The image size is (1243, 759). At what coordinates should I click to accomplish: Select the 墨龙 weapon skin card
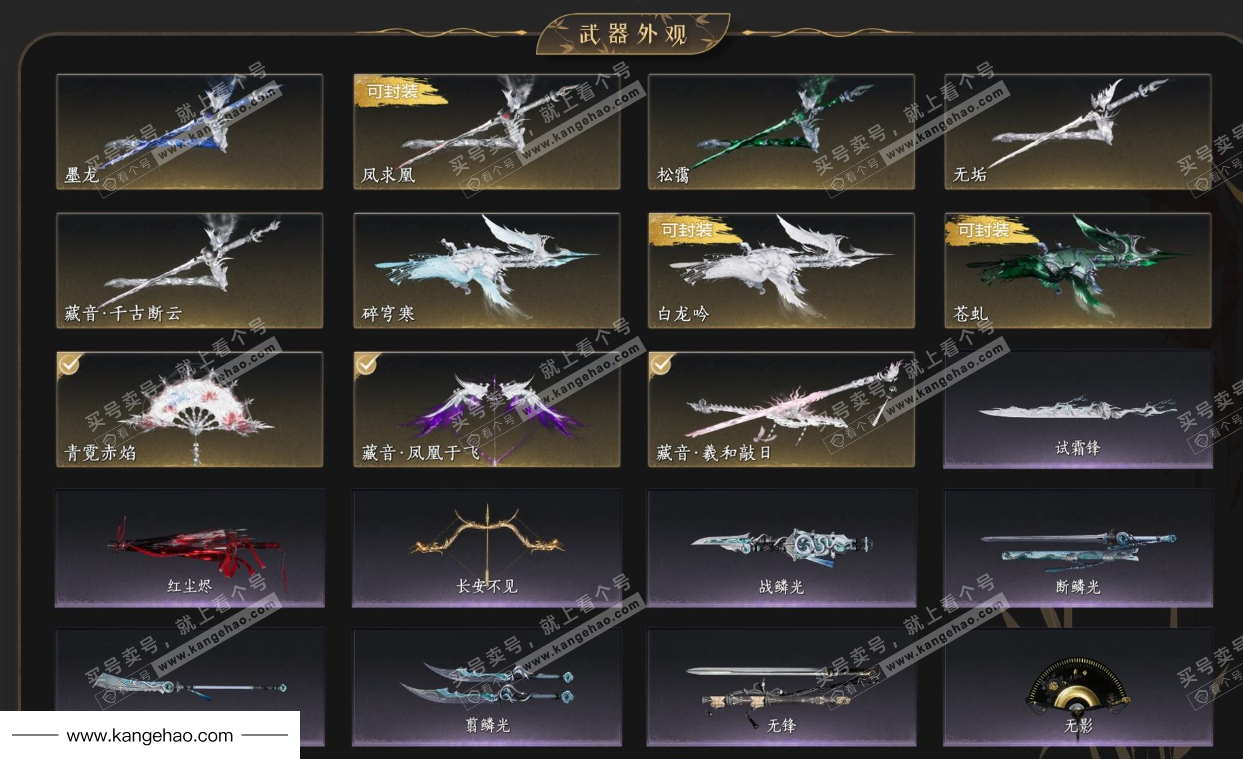click(x=189, y=131)
